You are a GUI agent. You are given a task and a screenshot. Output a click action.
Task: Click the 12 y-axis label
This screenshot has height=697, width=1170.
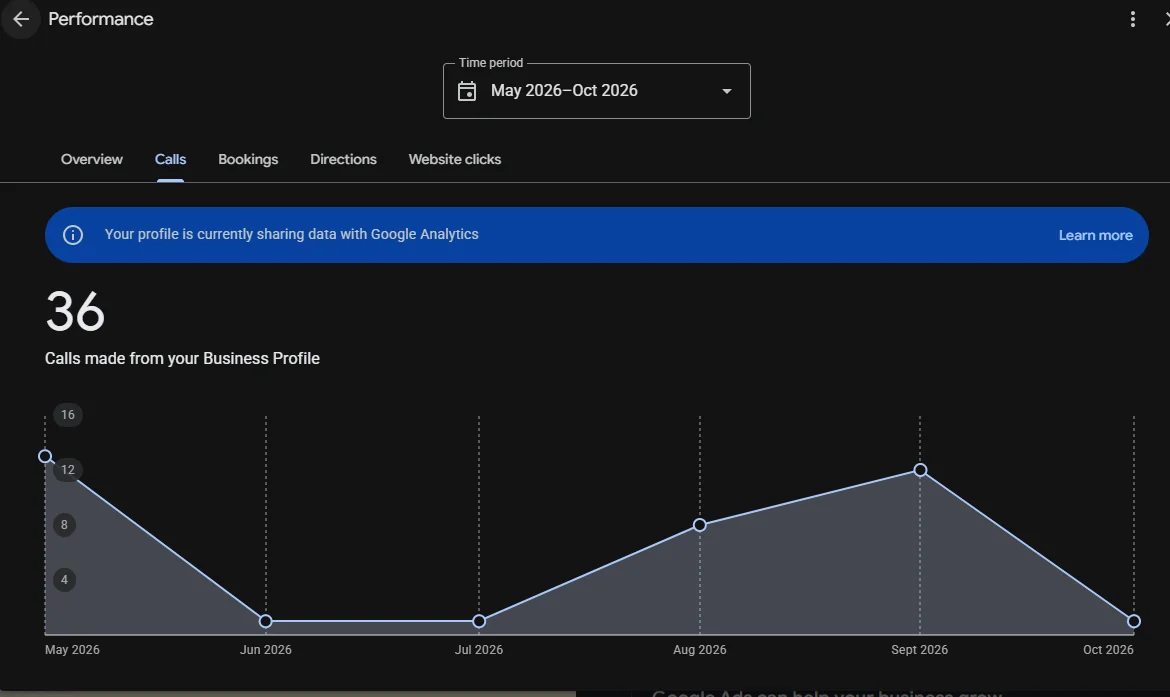68,470
